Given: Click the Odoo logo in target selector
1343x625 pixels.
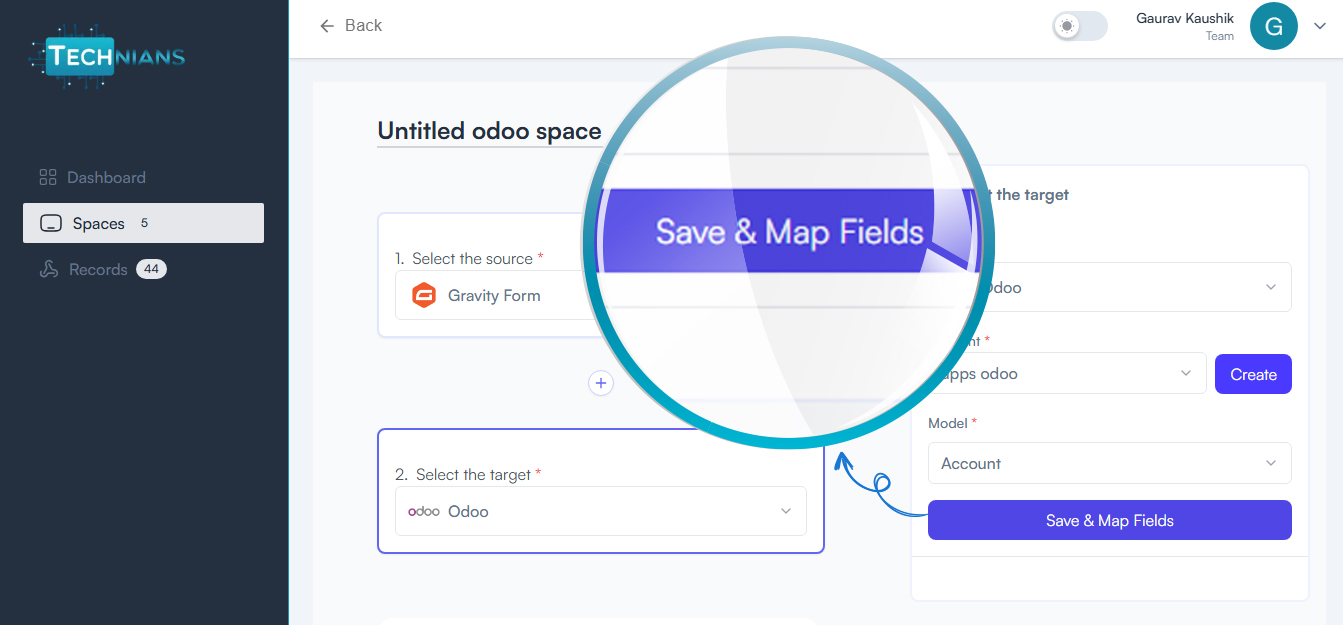Looking at the screenshot, I should pos(424,511).
